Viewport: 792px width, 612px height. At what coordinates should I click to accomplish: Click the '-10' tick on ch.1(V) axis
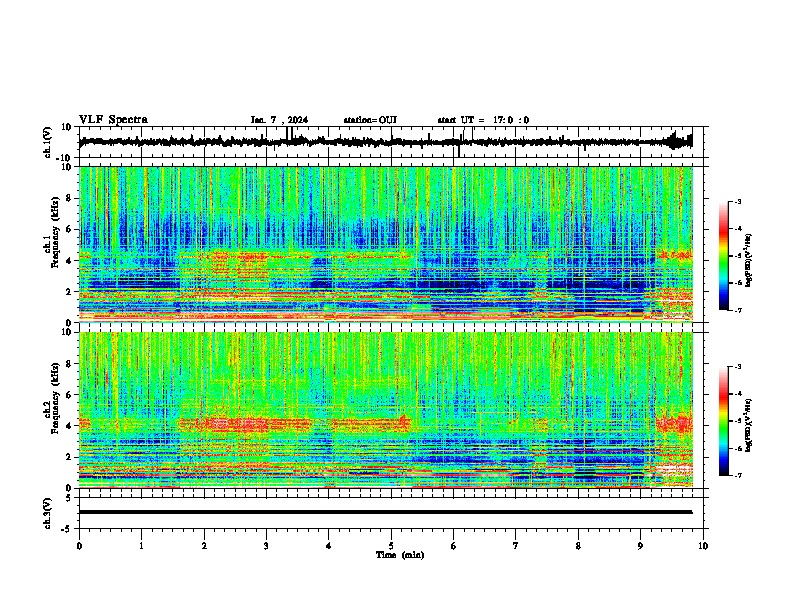(x=65, y=158)
